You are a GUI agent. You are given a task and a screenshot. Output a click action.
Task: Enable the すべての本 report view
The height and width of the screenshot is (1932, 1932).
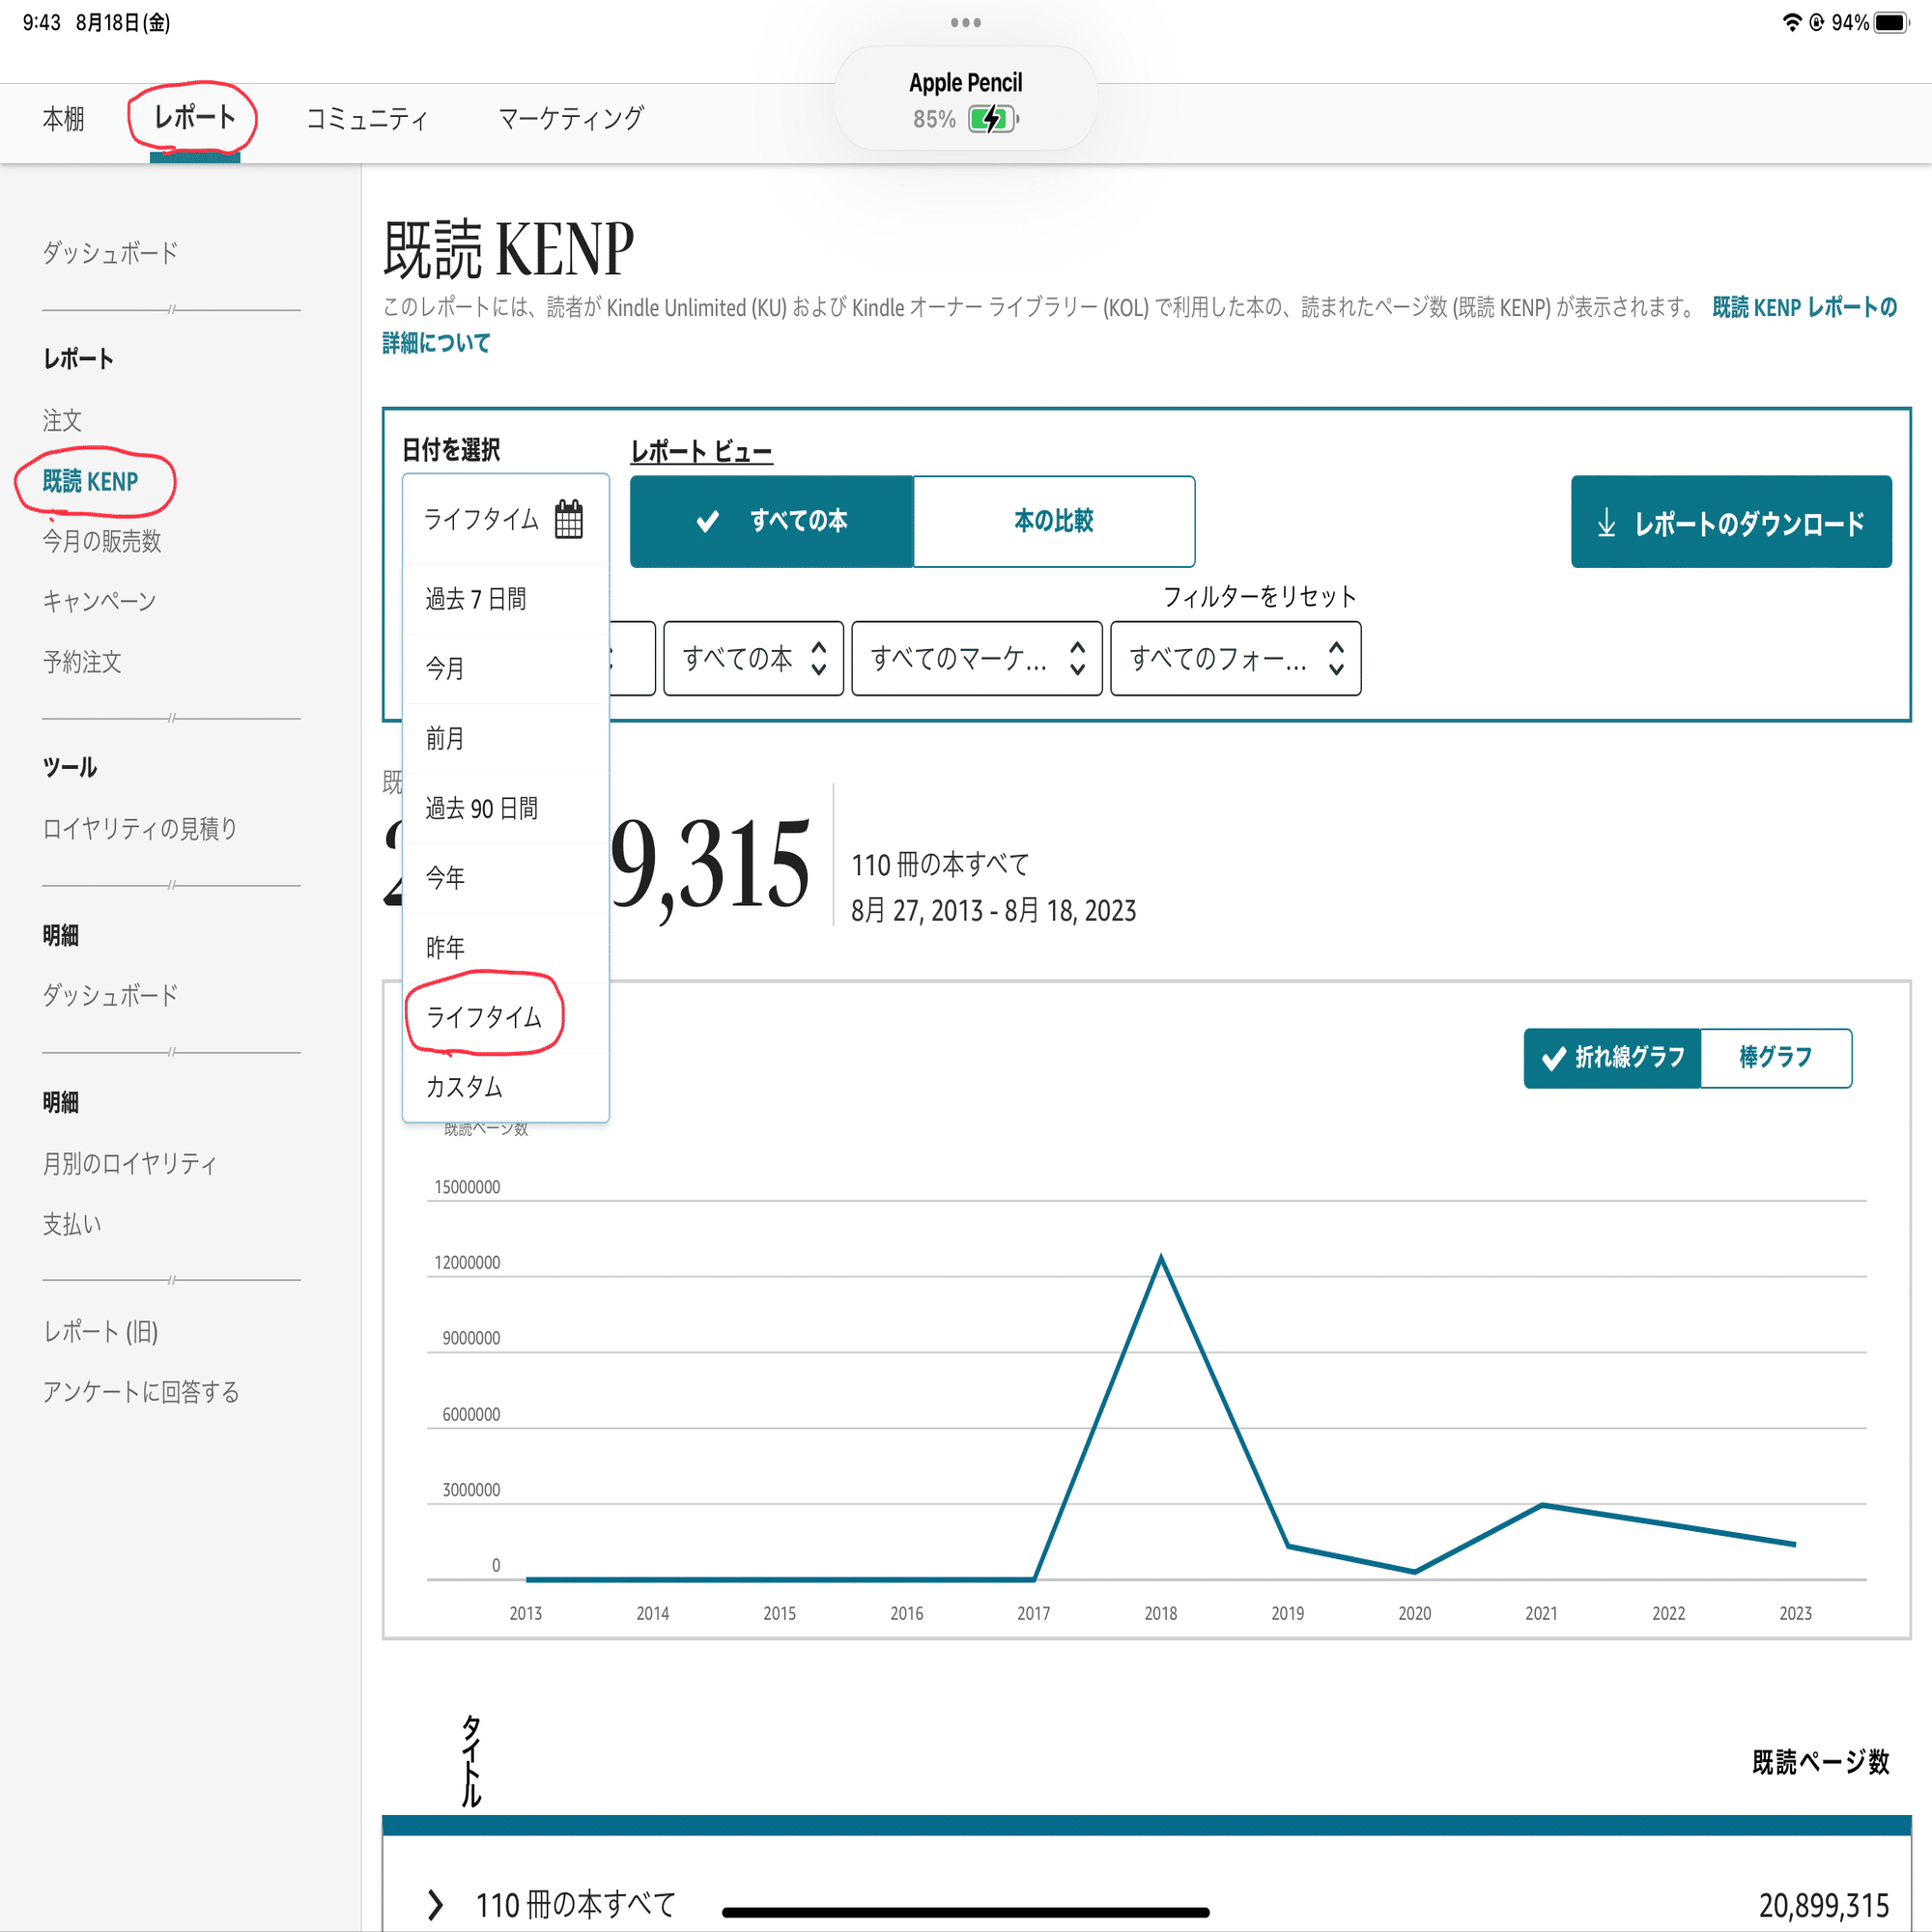click(x=772, y=521)
